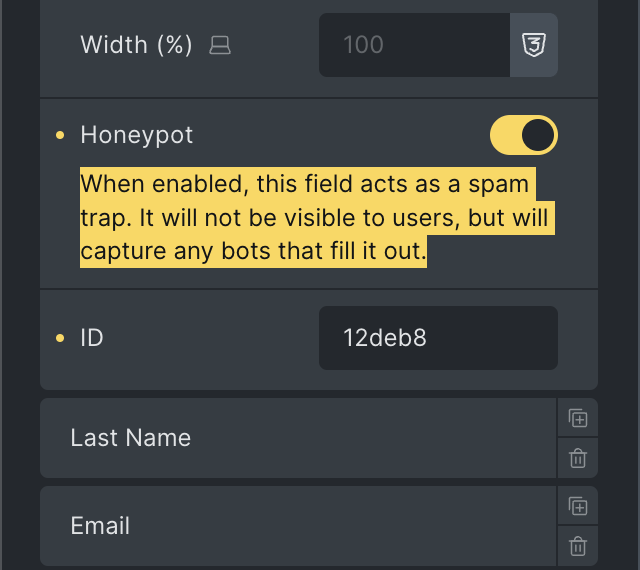
Task: Disable the Honeypot toggle switch
Action: point(523,135)
